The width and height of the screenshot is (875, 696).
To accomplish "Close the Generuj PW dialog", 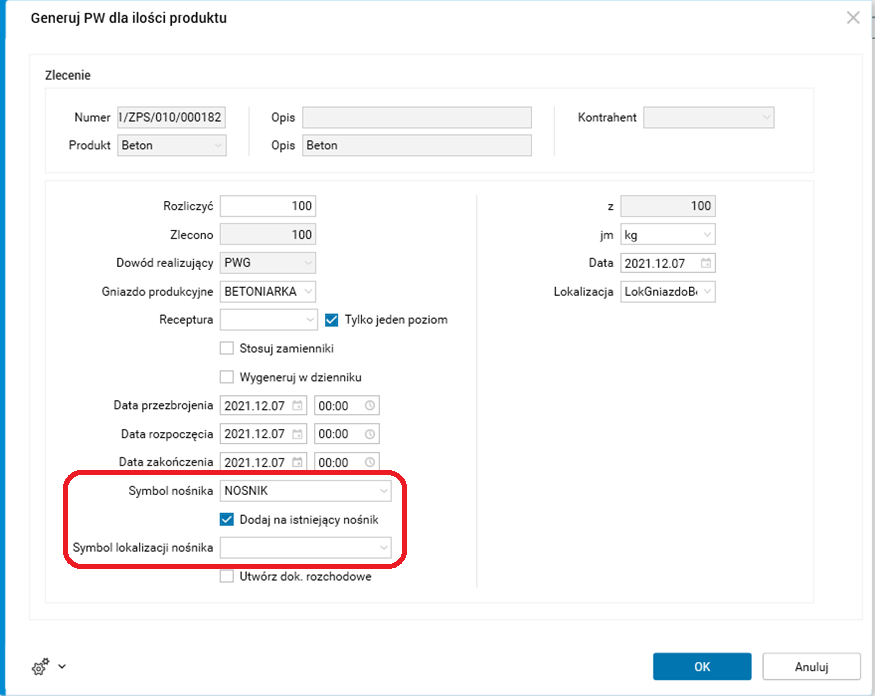I will (853, 17).
